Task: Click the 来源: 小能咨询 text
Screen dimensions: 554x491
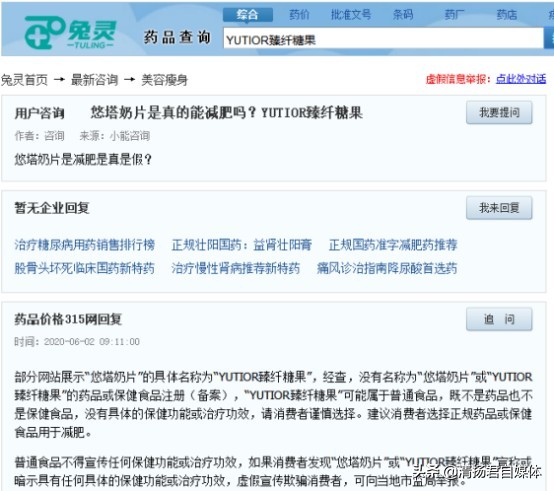Action: pyautogui.click(x=115, y=136)
